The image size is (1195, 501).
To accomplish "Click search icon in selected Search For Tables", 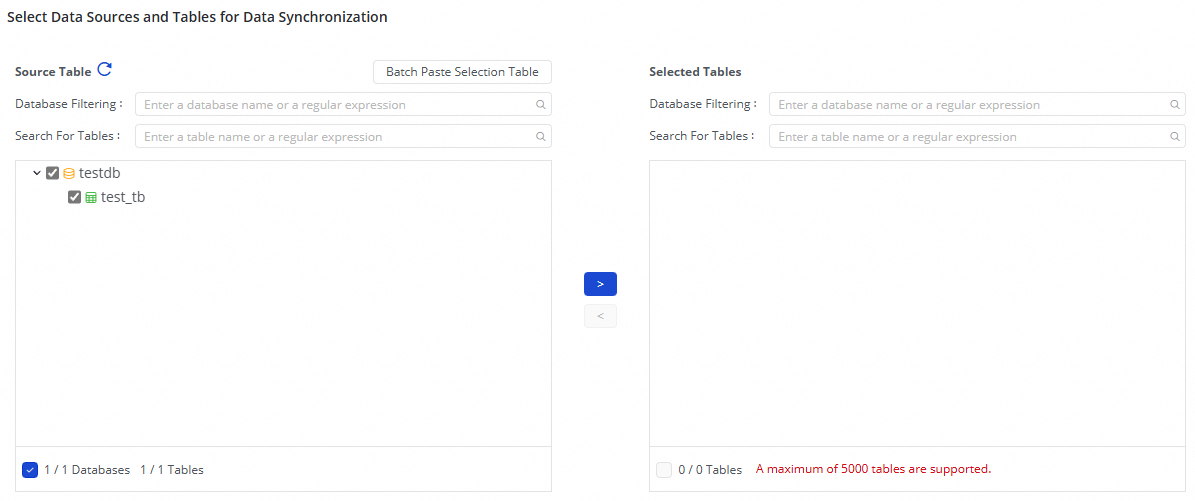I will click(1174, 136).
